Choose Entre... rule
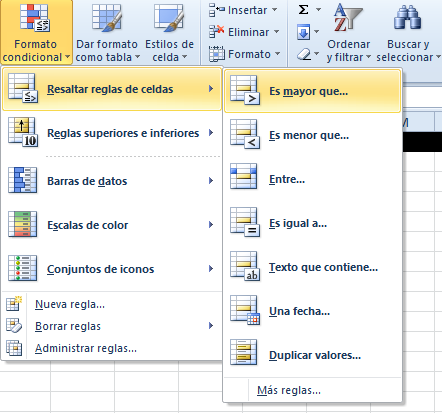 click(x=312, y=179)
